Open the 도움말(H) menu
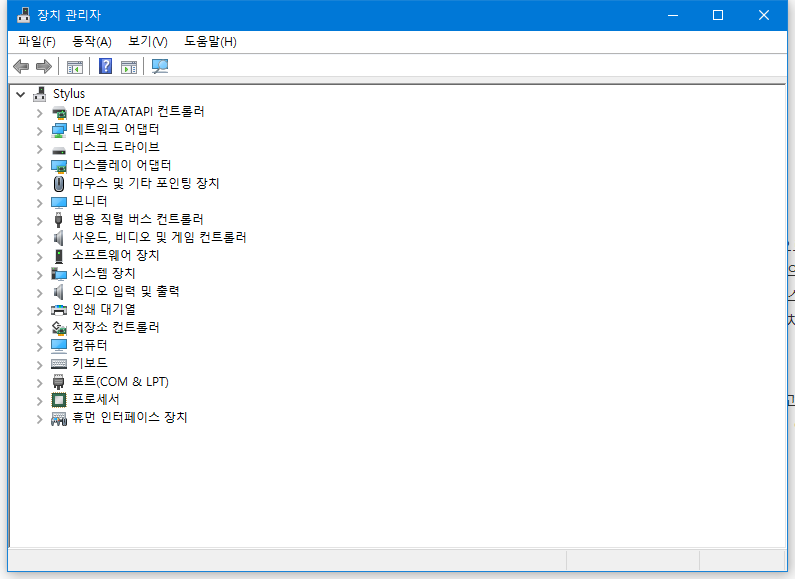 [x=210, y=42]
